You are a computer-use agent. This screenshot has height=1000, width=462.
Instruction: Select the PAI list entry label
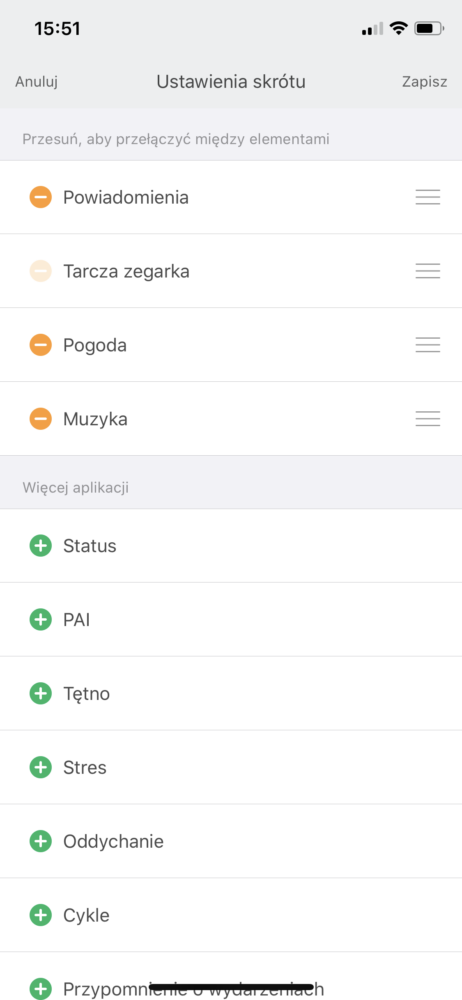(76, 619)
